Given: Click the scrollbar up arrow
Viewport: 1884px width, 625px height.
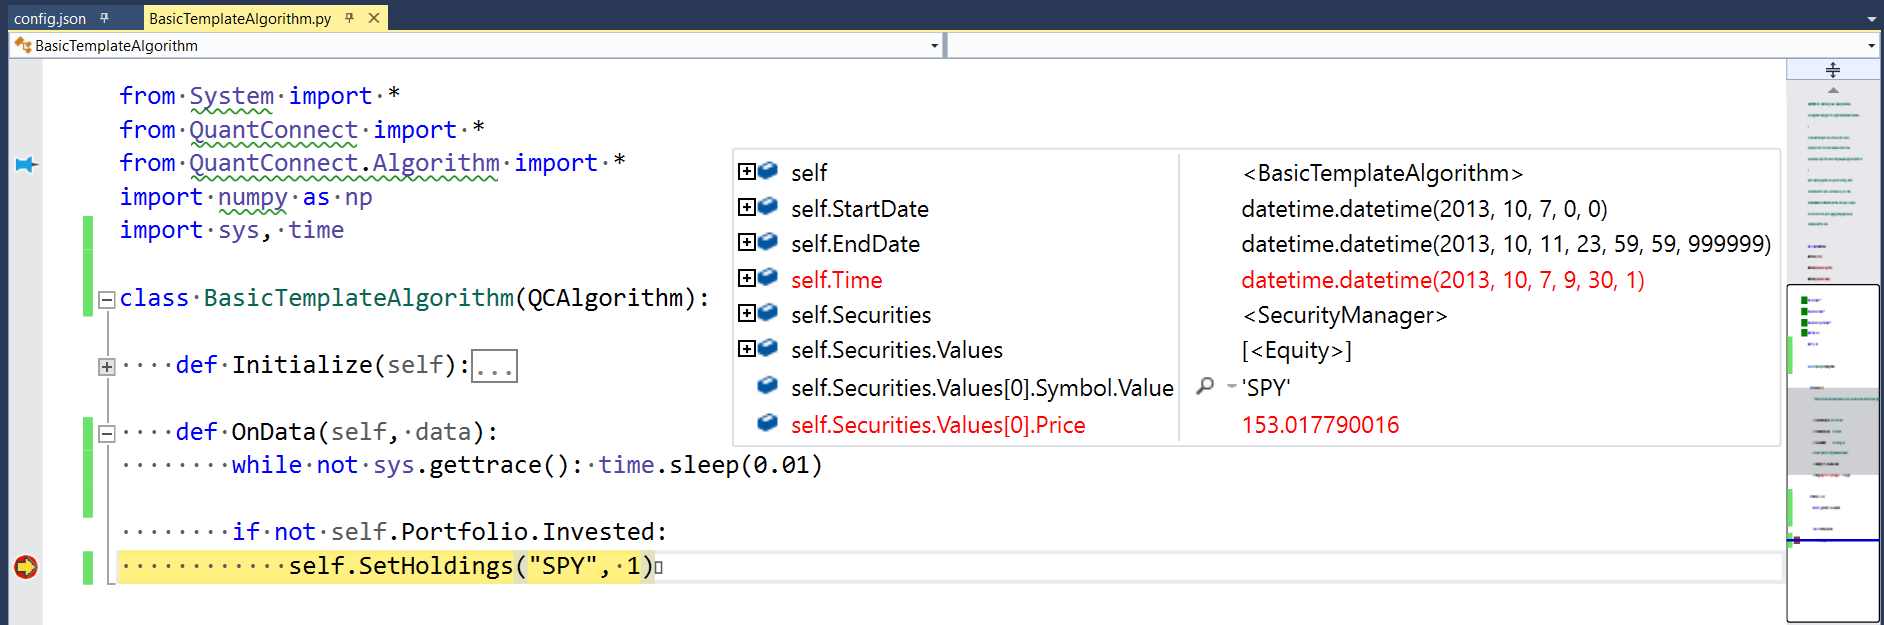Looking at the screenshot, I should pos(1833,90).
